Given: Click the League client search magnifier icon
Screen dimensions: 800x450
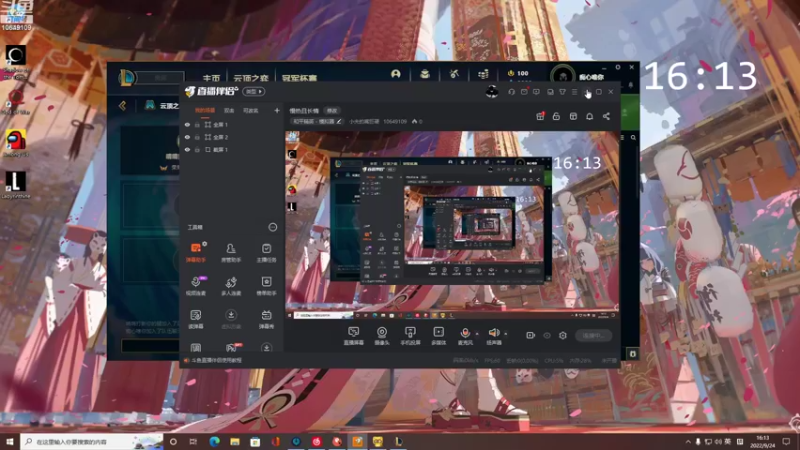Looking at the screenshot, I should coord(633,138).
